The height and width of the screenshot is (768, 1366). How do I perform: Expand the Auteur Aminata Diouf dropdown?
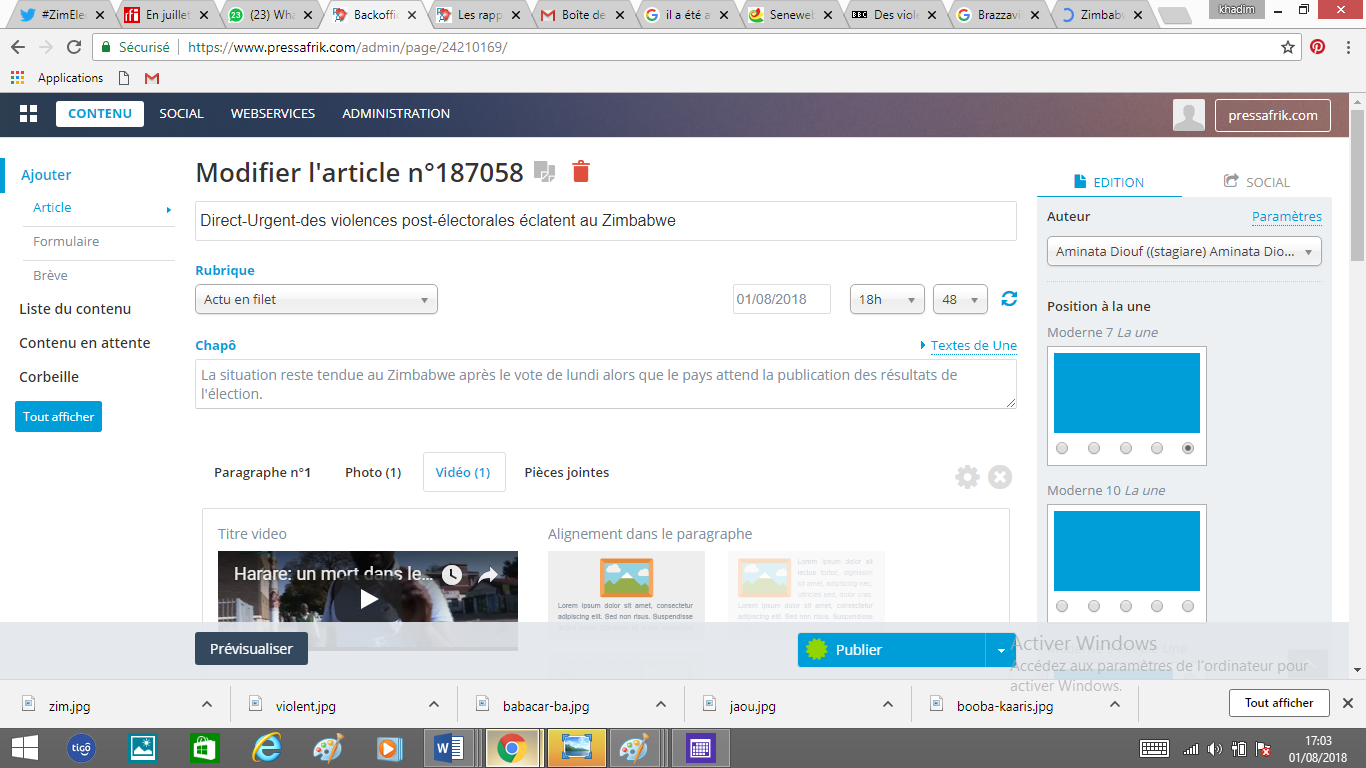point(1184,252)
